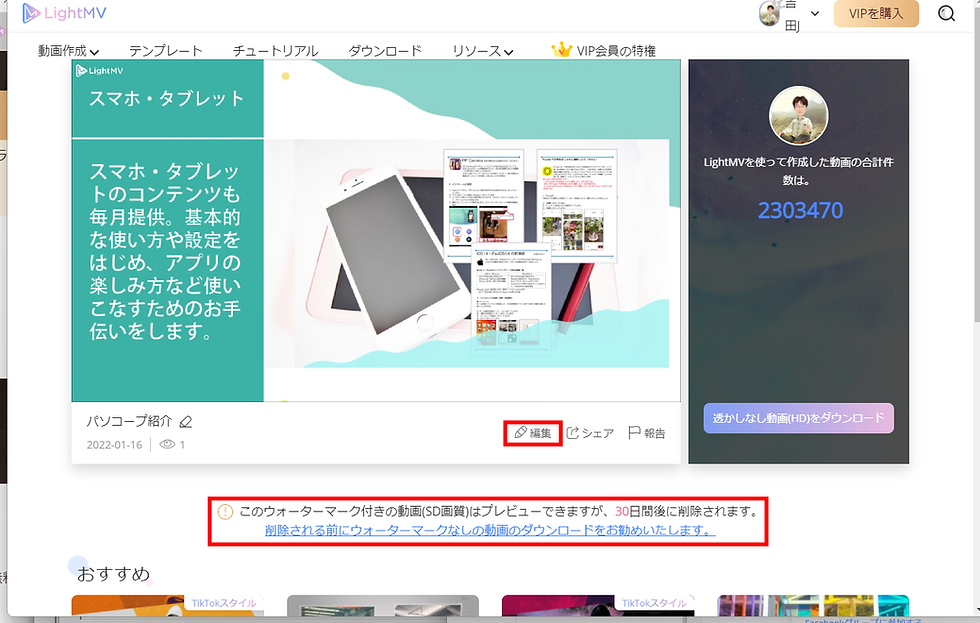The image size is (980, 623).
Task: Click the eye view count icon
Action: click(x=167, y=444)
